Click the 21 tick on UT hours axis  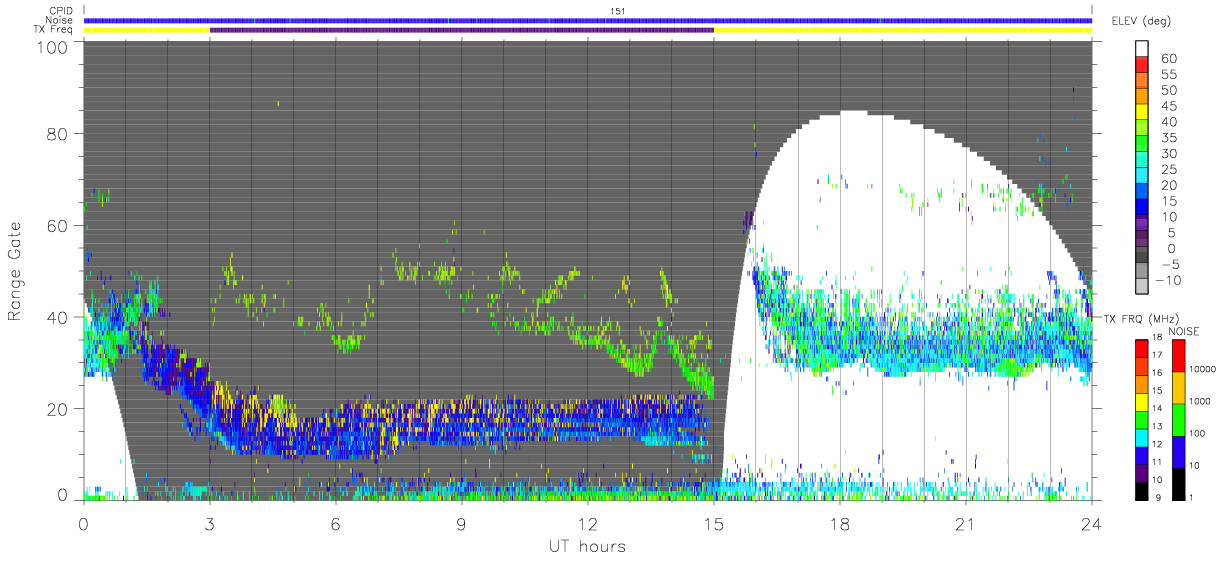(x=966, y=524)
